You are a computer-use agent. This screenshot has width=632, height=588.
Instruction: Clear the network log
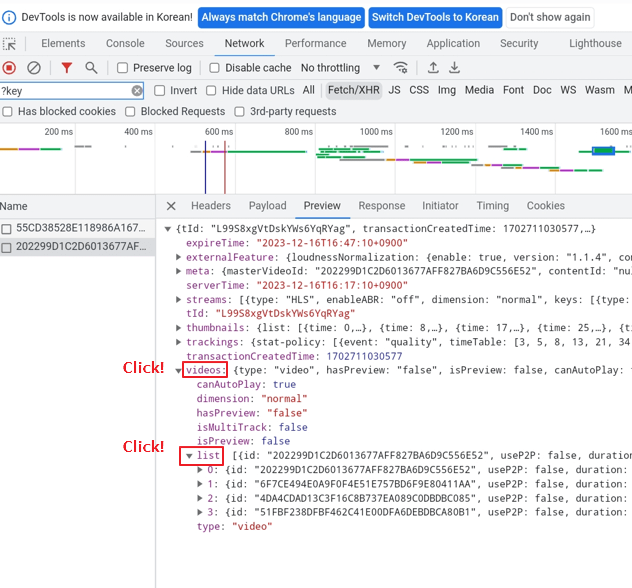pyautogui.click(x=34, y=68)
